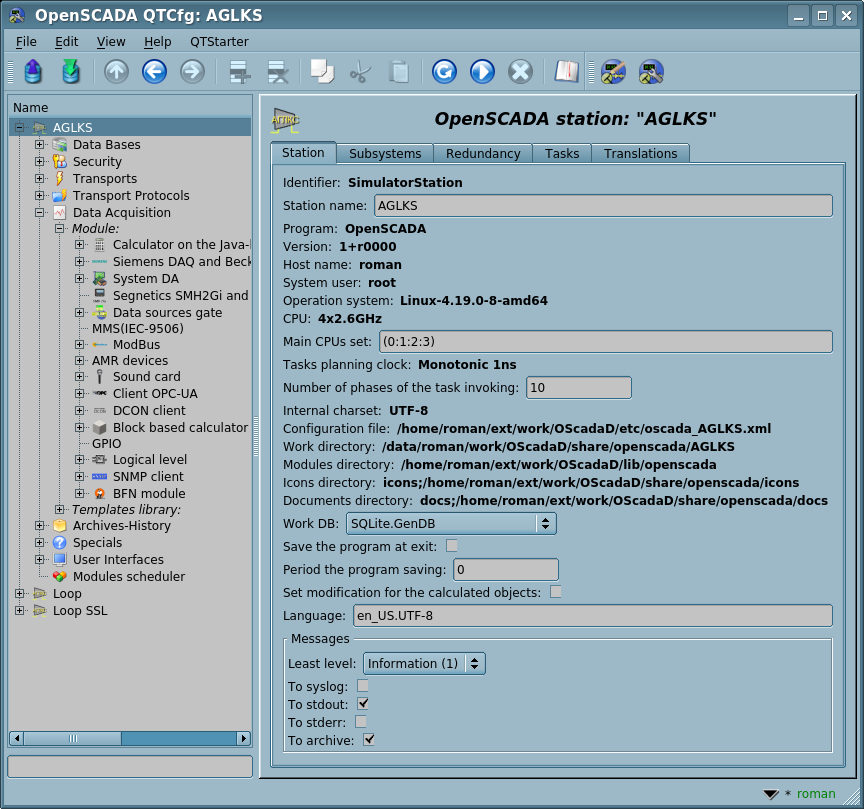Viewport: 864px width, 809px height.
Task: Refresh the page with the circular arrow icon
Action: click(444, 72)
